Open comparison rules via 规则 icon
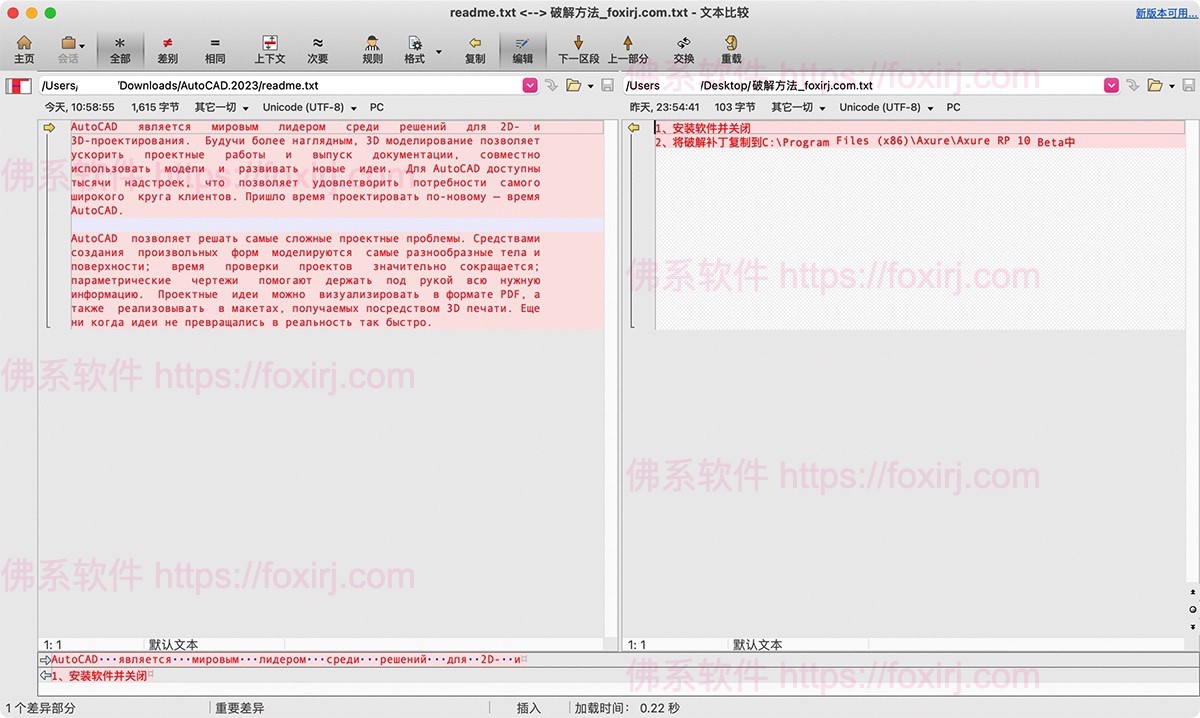 371,47
